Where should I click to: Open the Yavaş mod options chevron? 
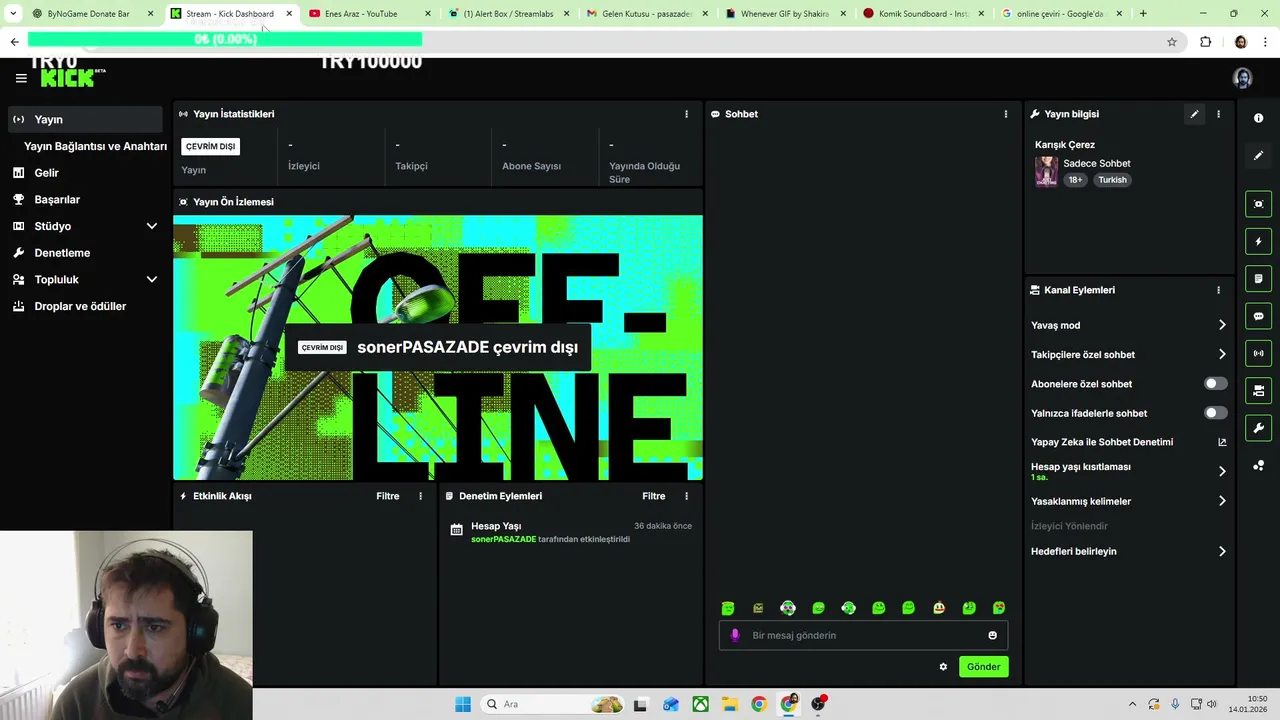(x=1222, y=325)
